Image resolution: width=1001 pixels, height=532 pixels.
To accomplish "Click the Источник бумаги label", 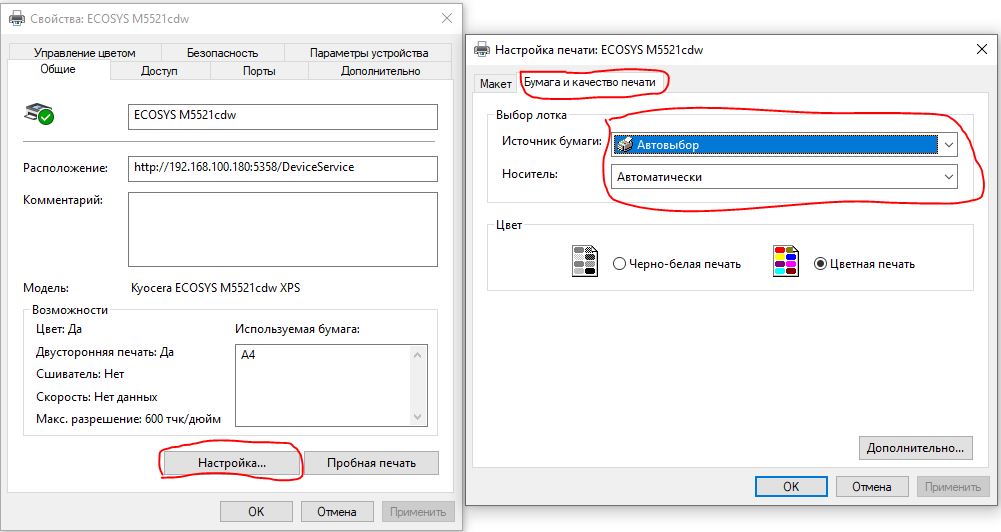I will pyautogui.click(x=552, y=141).
